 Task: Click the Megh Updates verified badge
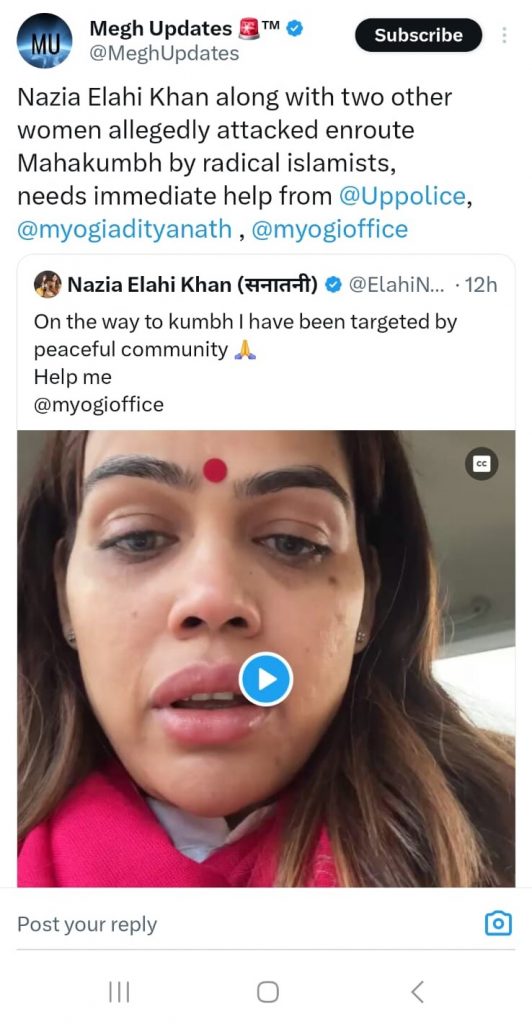point(295,29)
